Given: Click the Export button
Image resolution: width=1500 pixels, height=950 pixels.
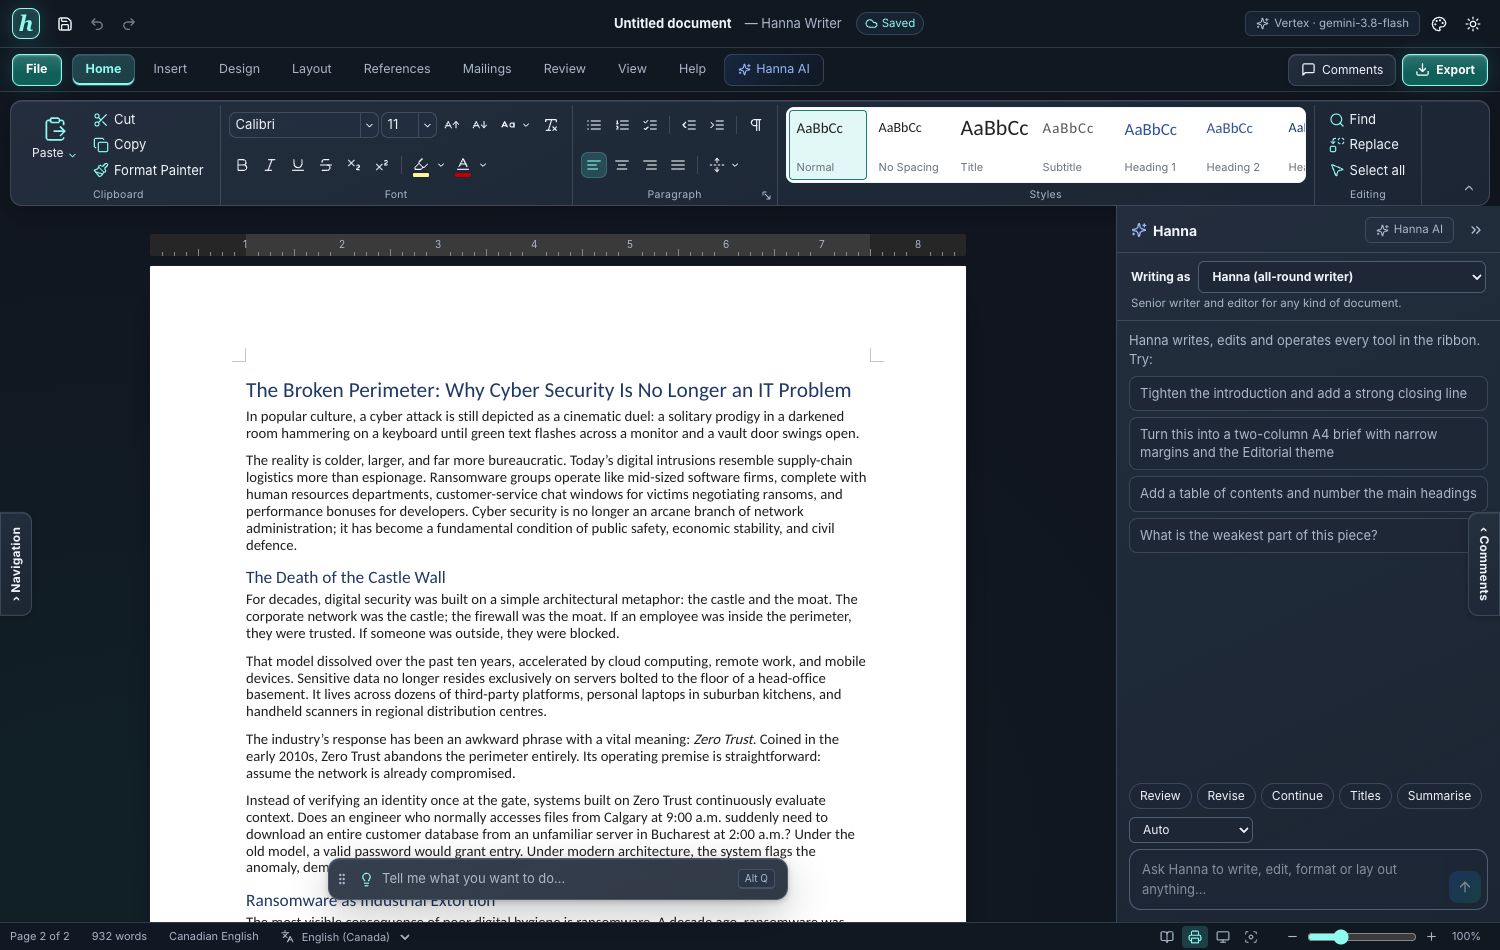Looking at the screenshot, I should point(1445,69).
